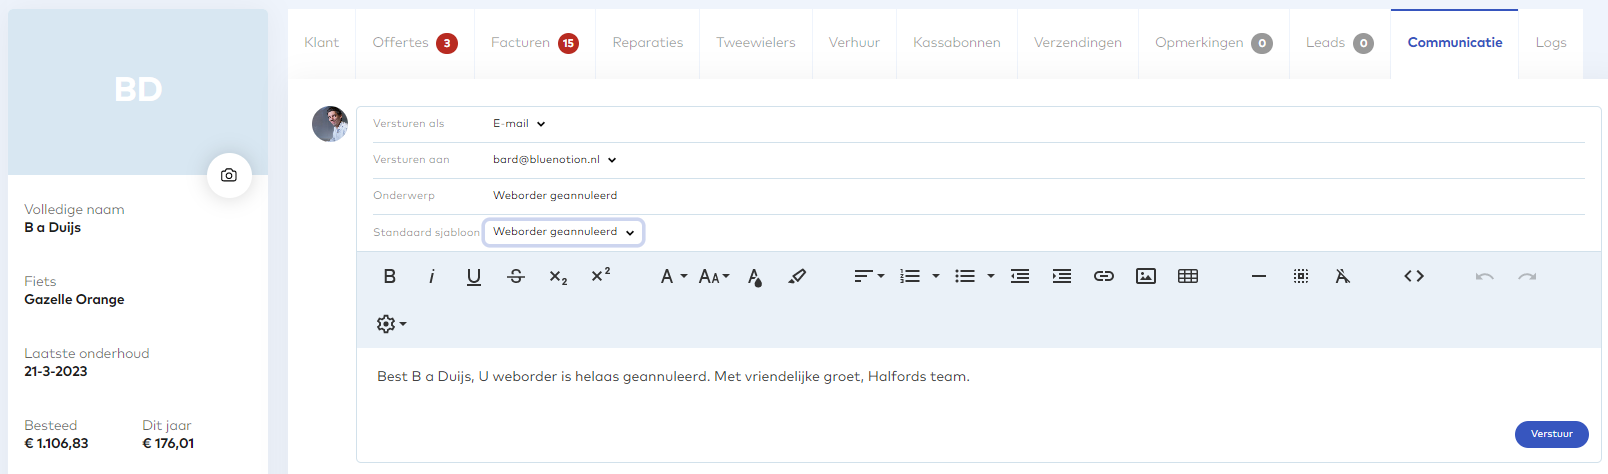Click the camera icon to upload photo
Viewport: 1608px width, 474px height.
pyautogui.click(x=229, y=175)
